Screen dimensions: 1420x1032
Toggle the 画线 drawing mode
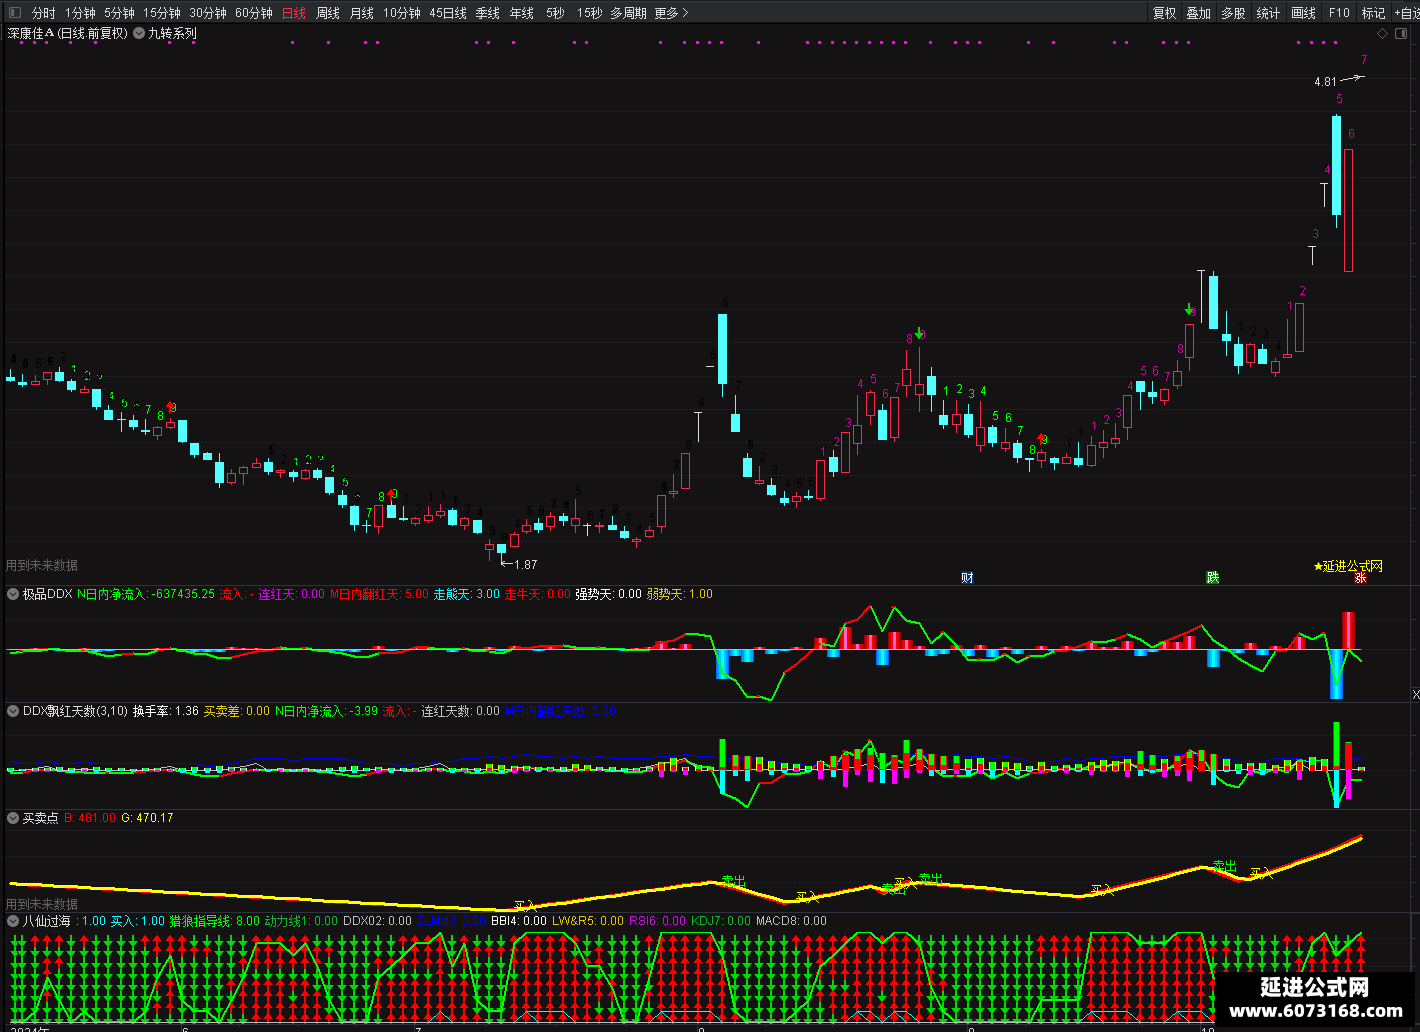point(1304,13)
